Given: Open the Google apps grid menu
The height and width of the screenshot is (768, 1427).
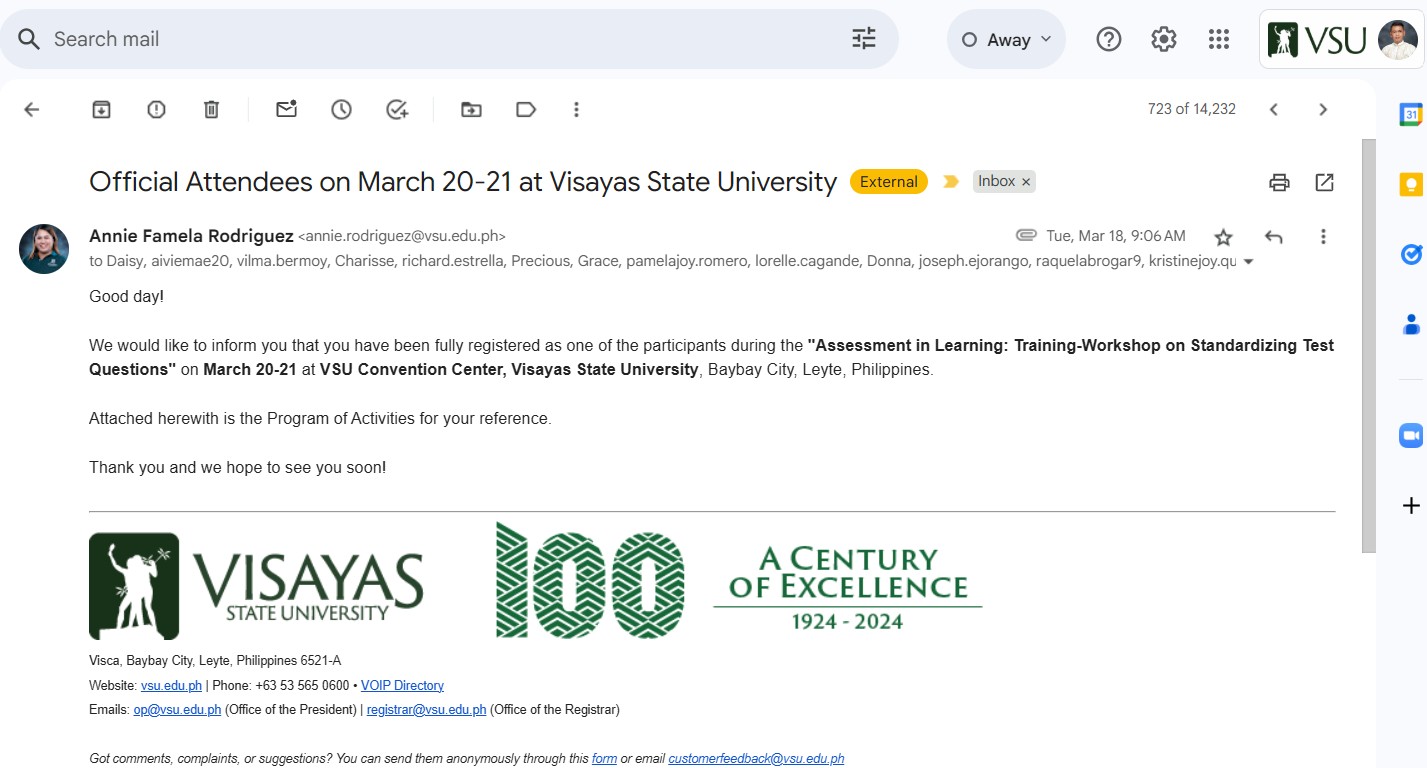Looking at the screenshot, I should (1218, 39).
